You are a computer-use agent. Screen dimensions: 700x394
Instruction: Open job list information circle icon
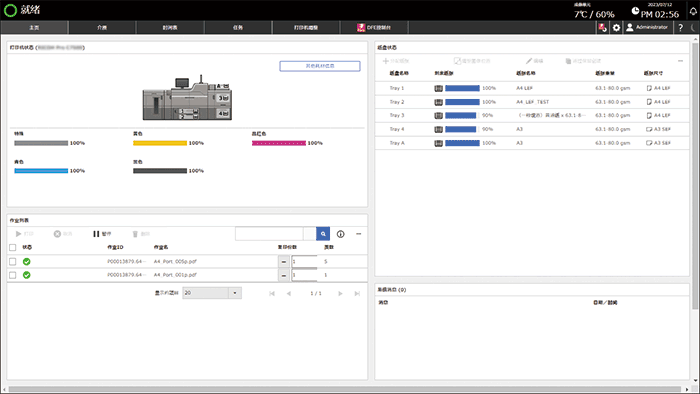341,234
